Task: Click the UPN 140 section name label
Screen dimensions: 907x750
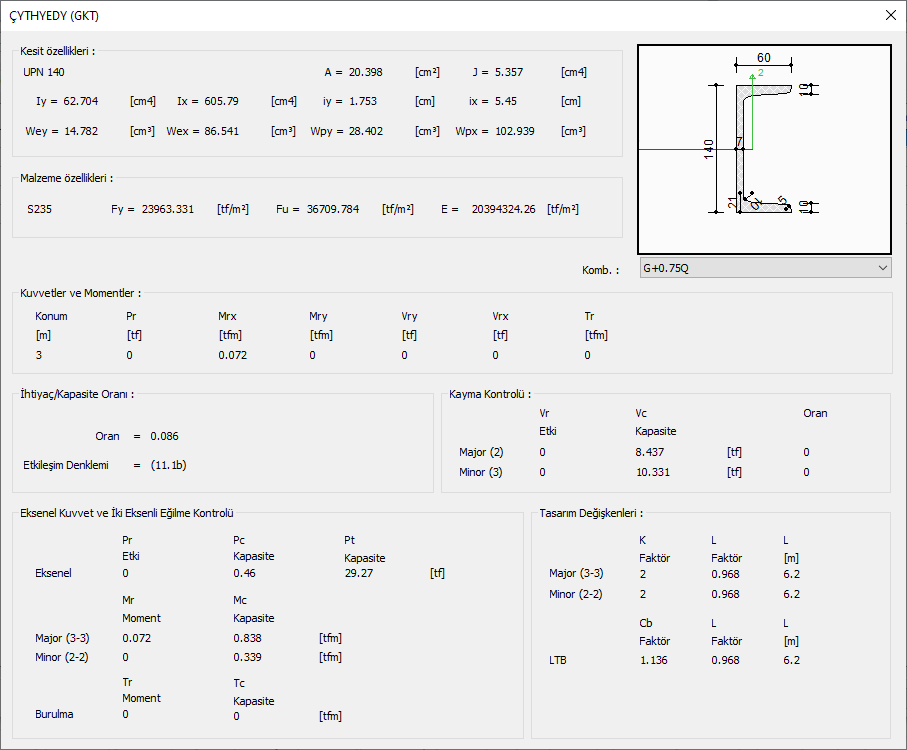Action: click(x=44, y=72)
